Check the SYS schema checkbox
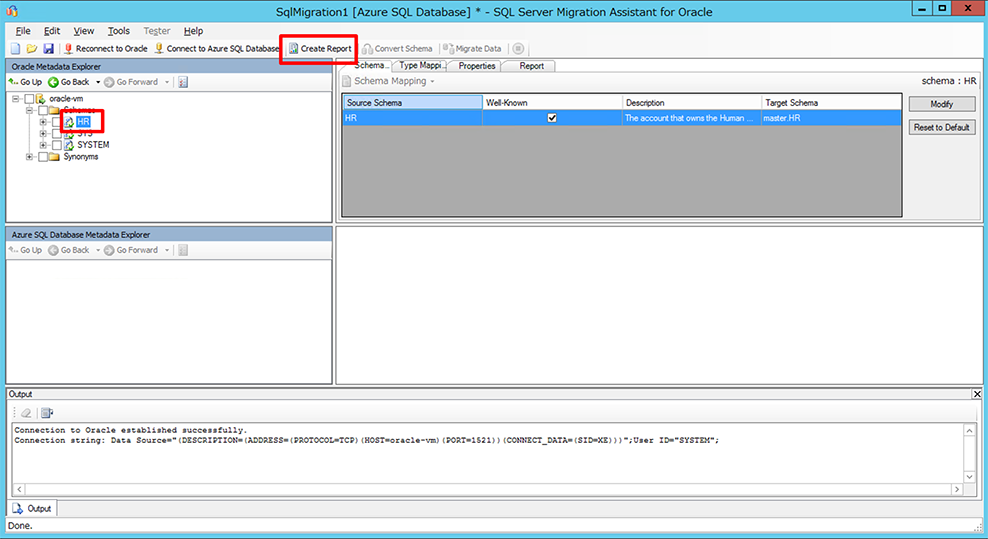Viewport: 988px width, 539px height. pos(57,134)
